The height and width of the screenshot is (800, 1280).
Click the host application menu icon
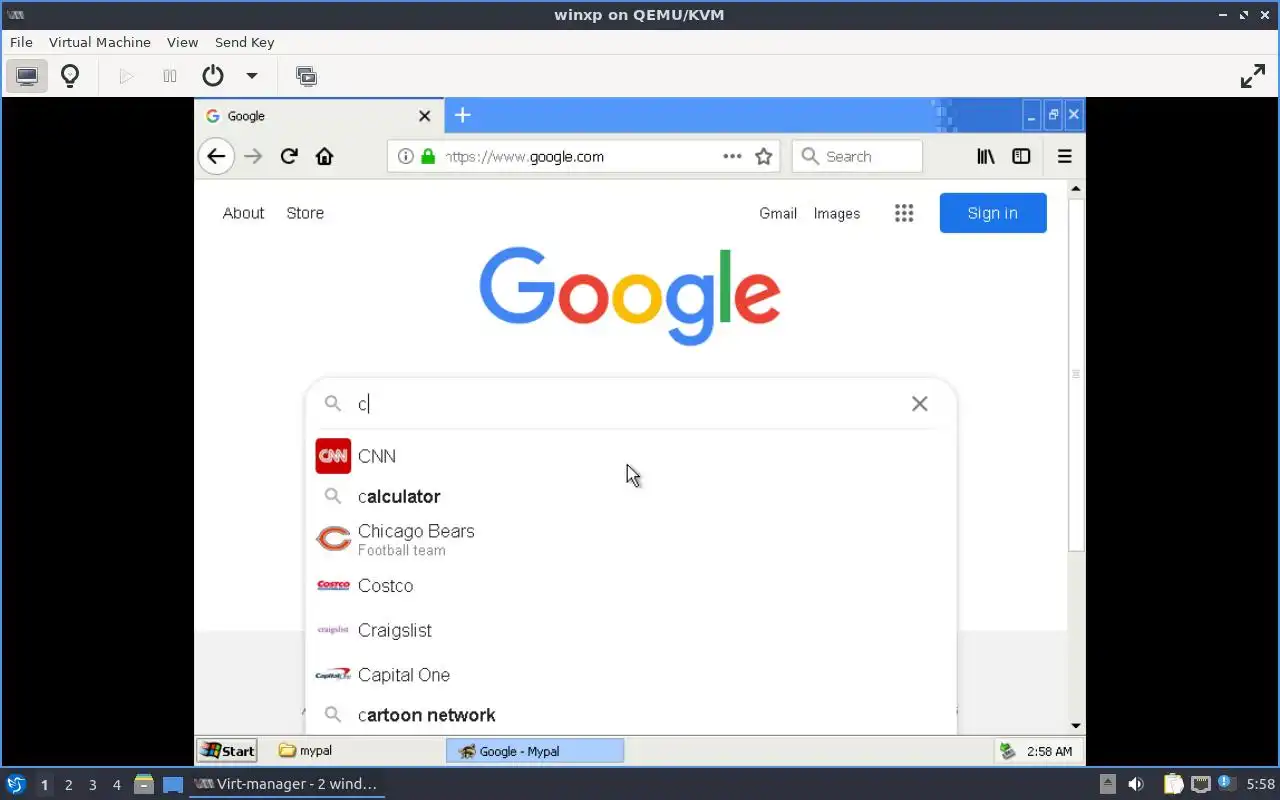[x=15, y=784]
